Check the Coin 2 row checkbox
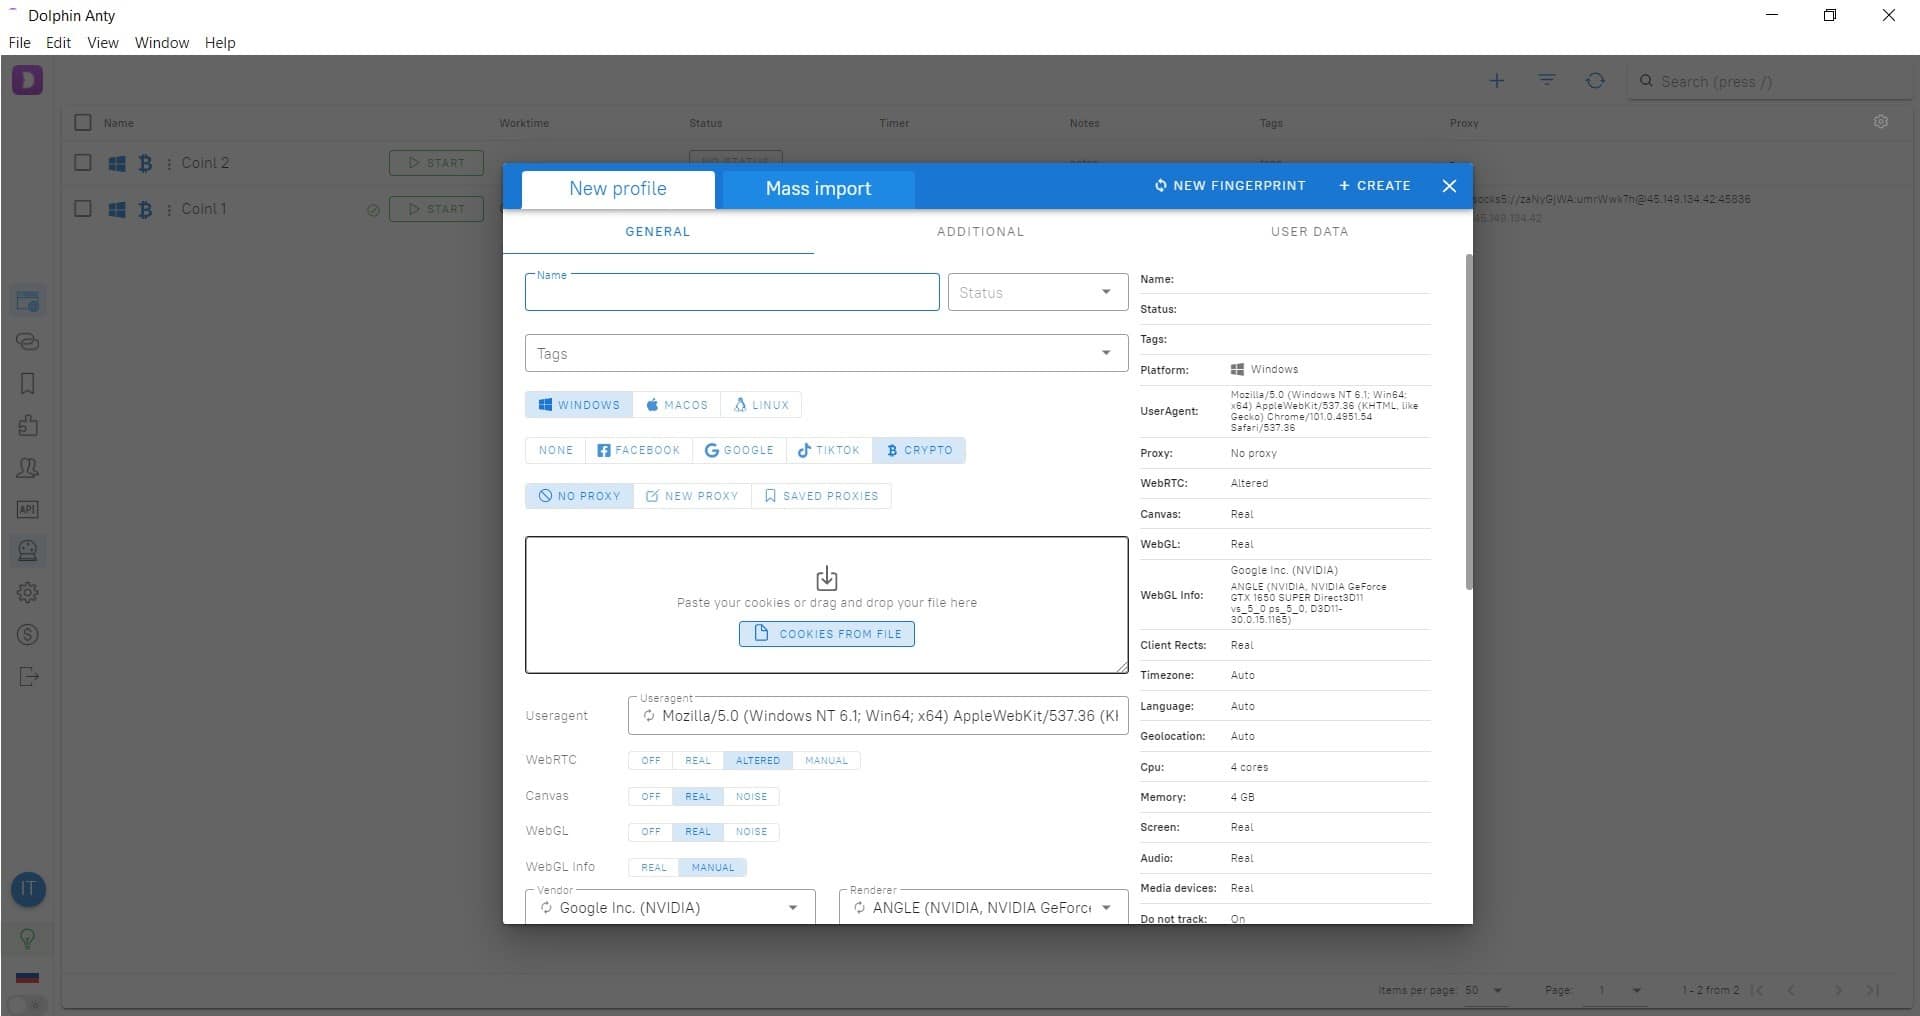 [83, 163]
